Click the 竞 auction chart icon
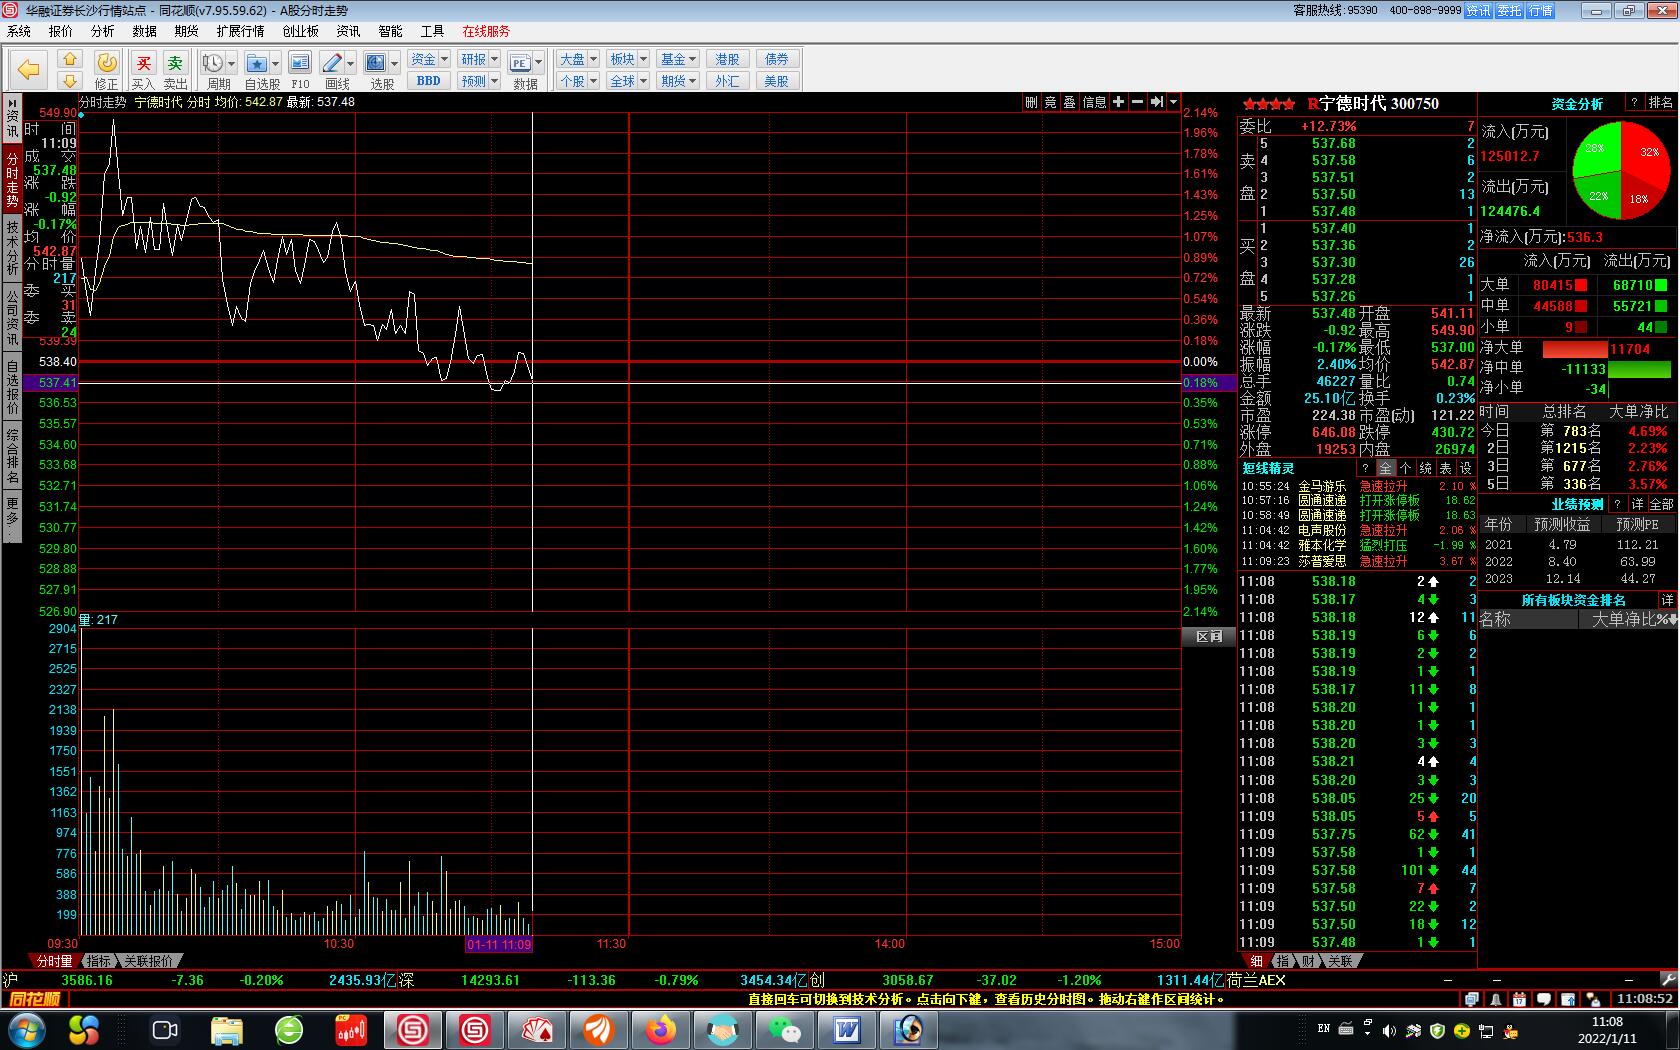The width and height of the screenshot is (1680, 1050). point(1050,102)
